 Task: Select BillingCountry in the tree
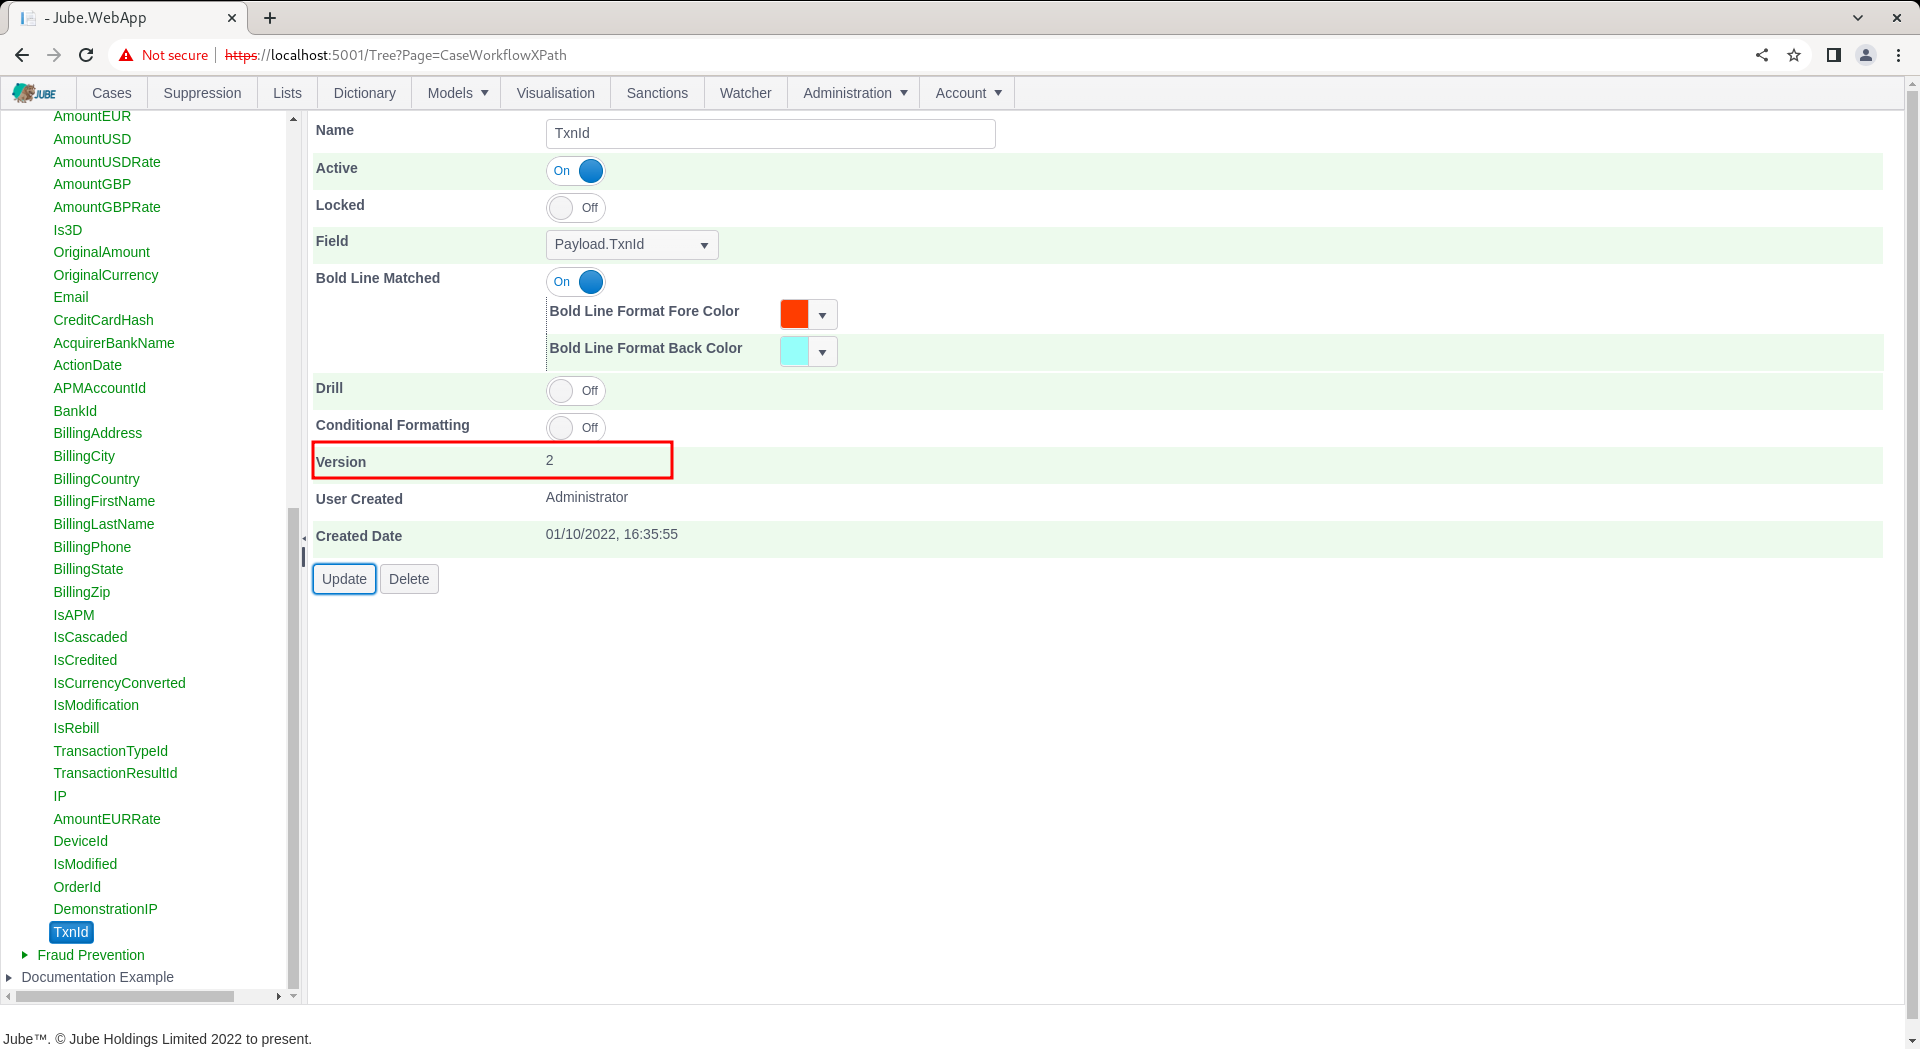click(x=97, y=479)
